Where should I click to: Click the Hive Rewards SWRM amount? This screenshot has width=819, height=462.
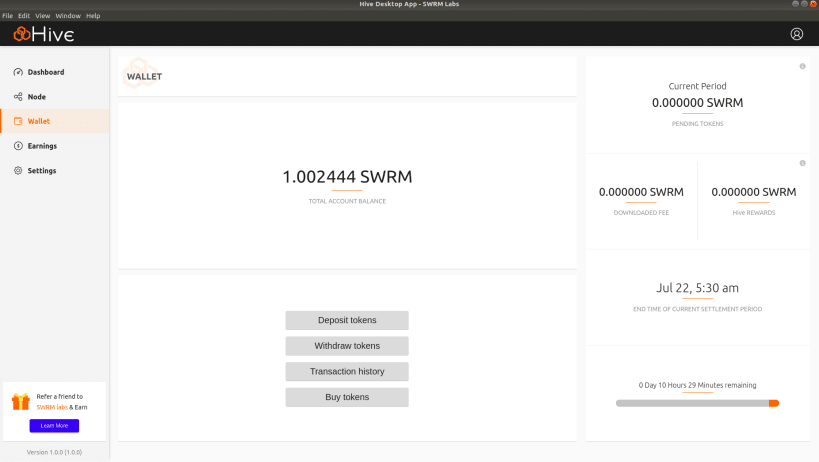pyautogui.click(x=754, y=192)
